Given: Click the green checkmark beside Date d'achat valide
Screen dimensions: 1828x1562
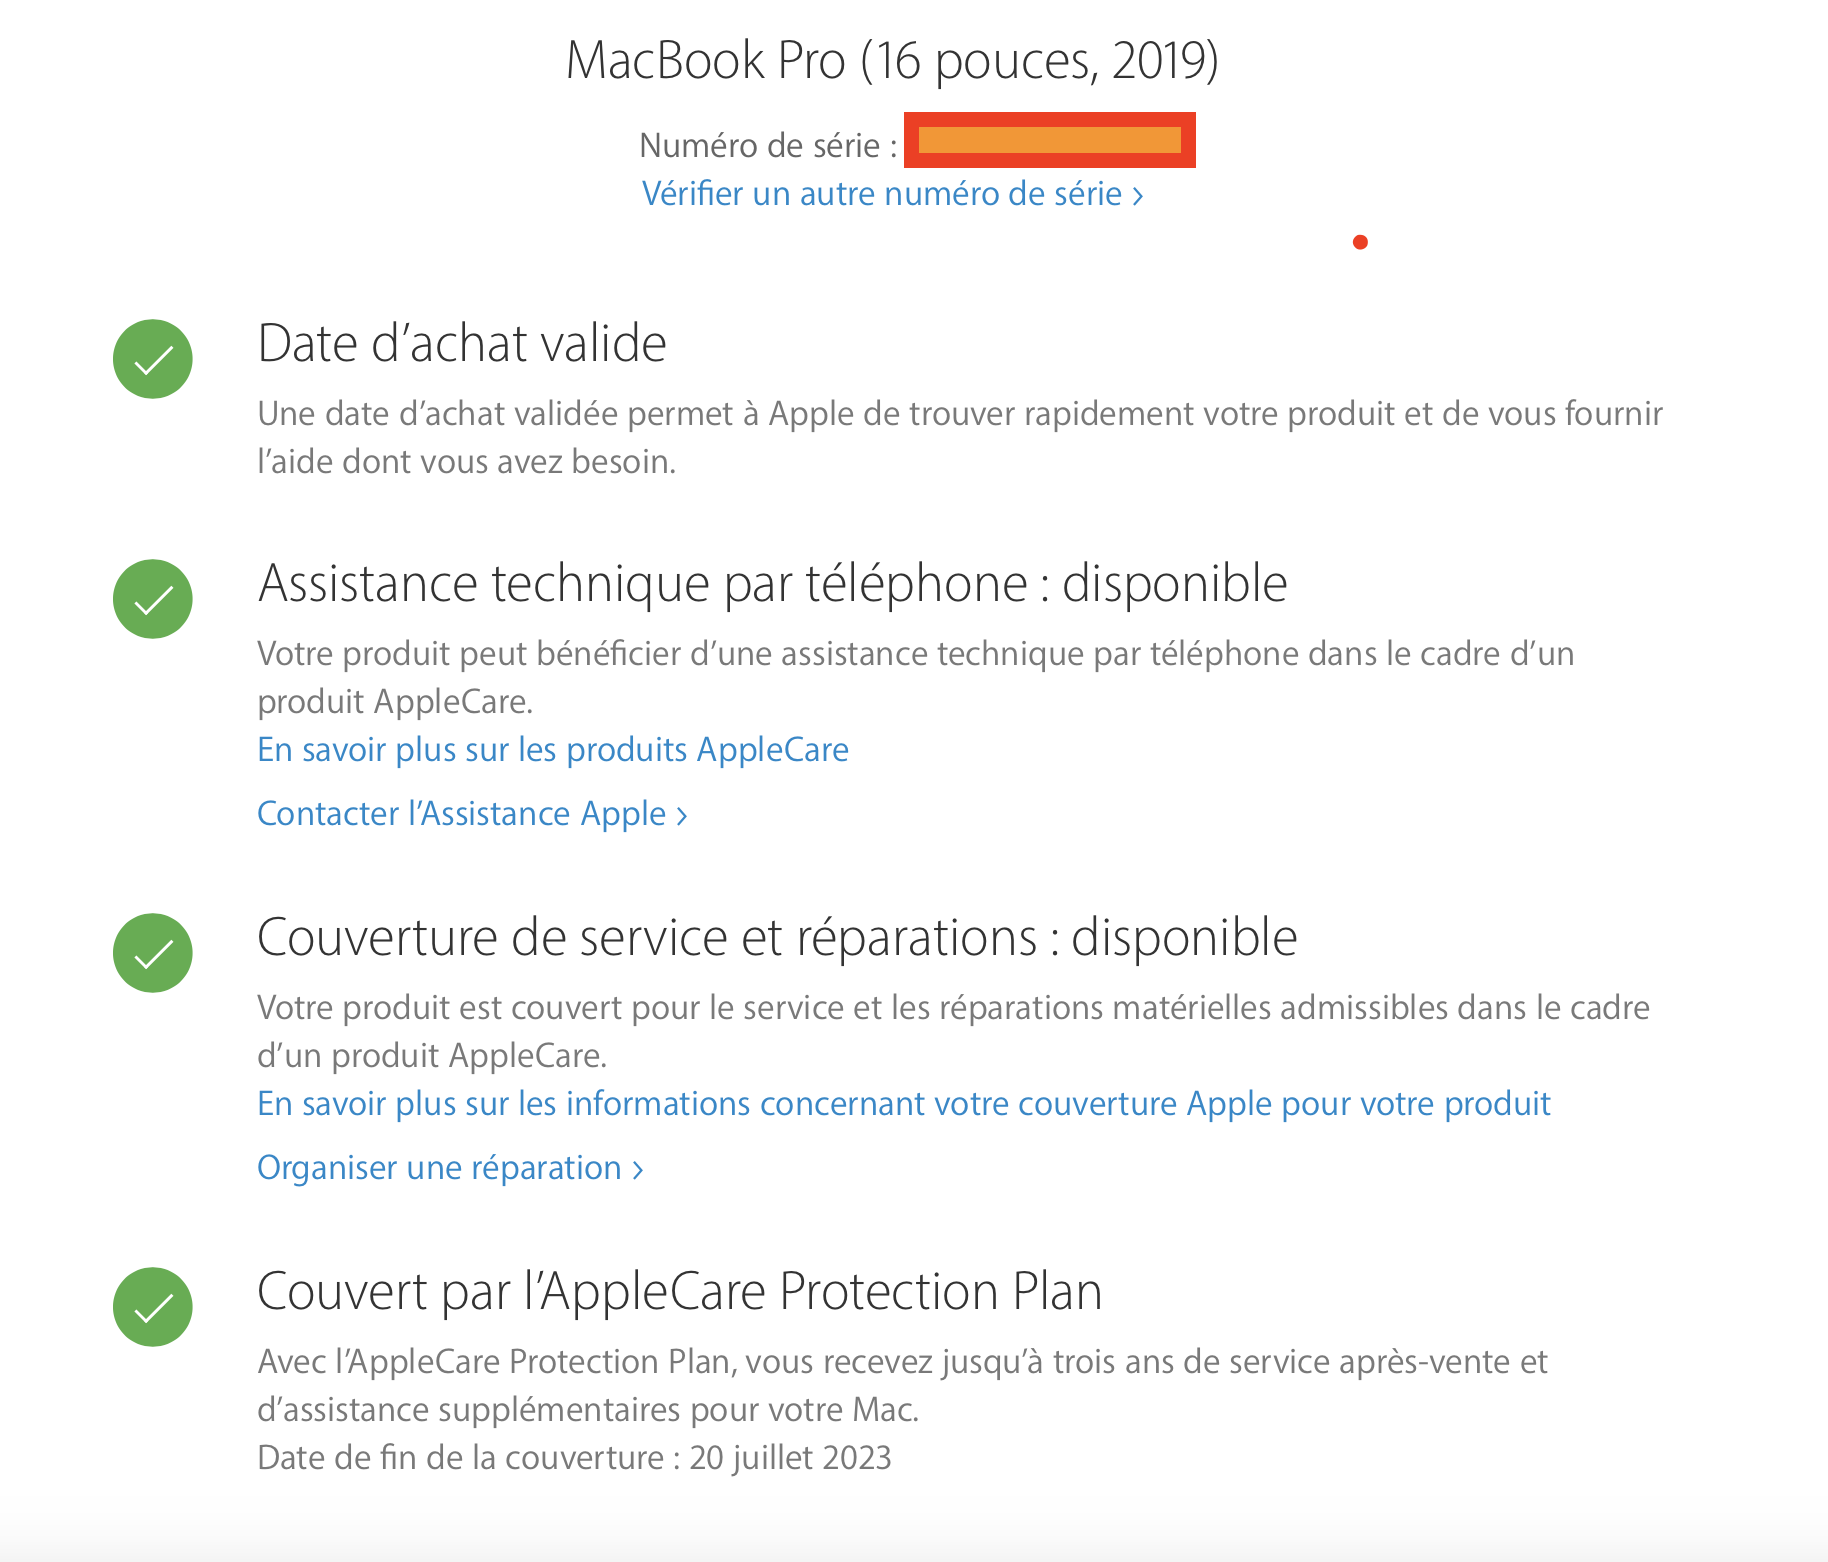Looking at the screenshot, I should coord(153,359).
